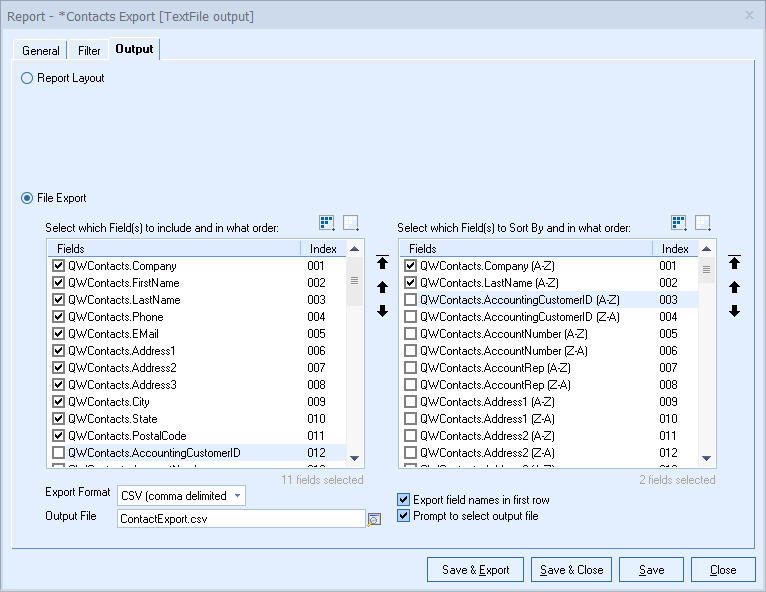Switch to the General tab
Screen dimensions: 766x592
click(41, 50)
